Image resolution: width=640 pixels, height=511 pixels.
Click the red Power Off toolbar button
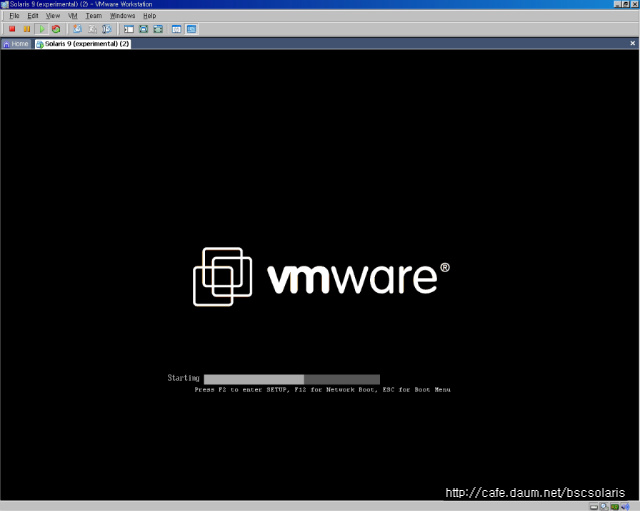point(12,29)
